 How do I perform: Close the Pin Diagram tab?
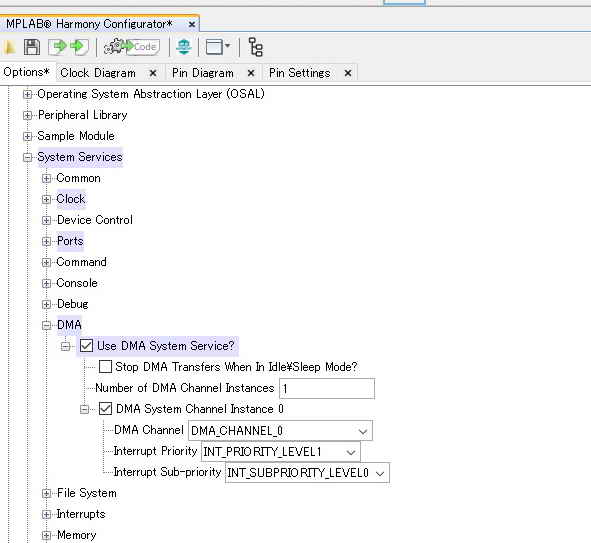251,73
